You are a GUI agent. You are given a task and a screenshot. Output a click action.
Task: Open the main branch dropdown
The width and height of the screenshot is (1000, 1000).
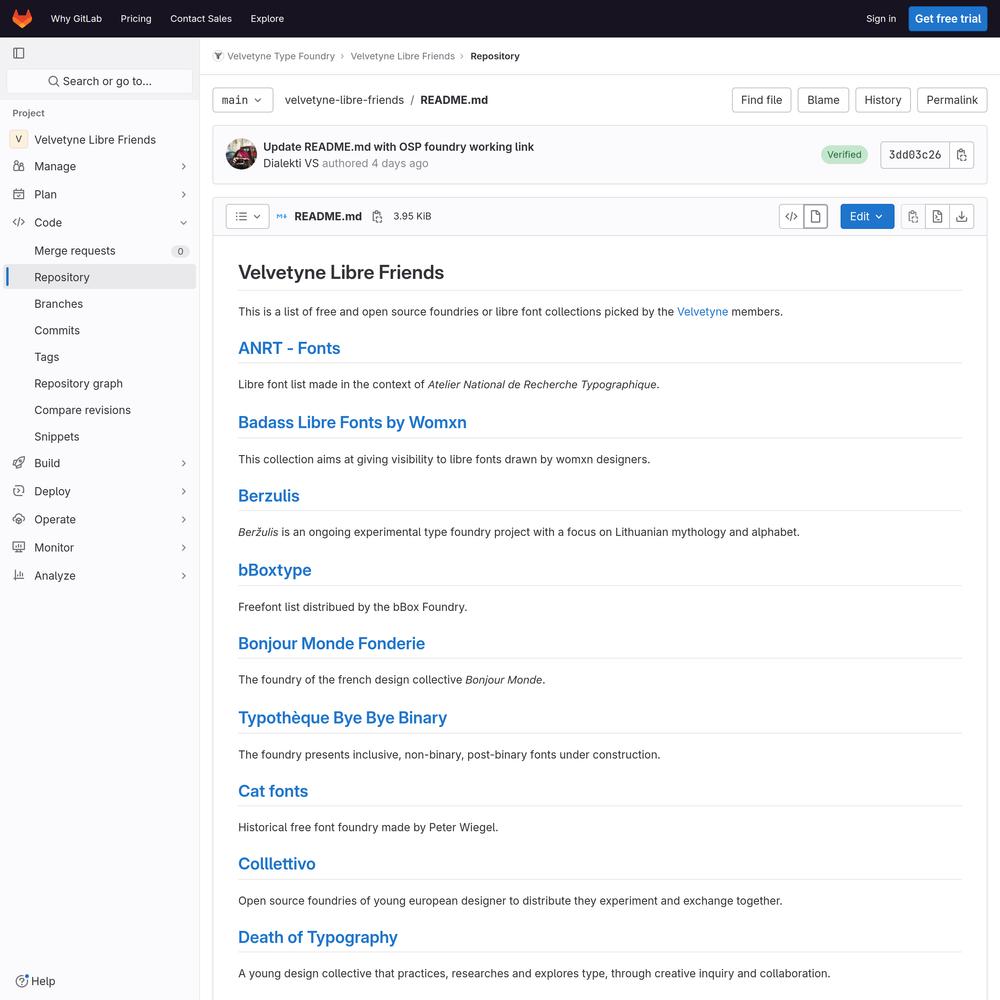pyautogui.click(x=242, y=100)
